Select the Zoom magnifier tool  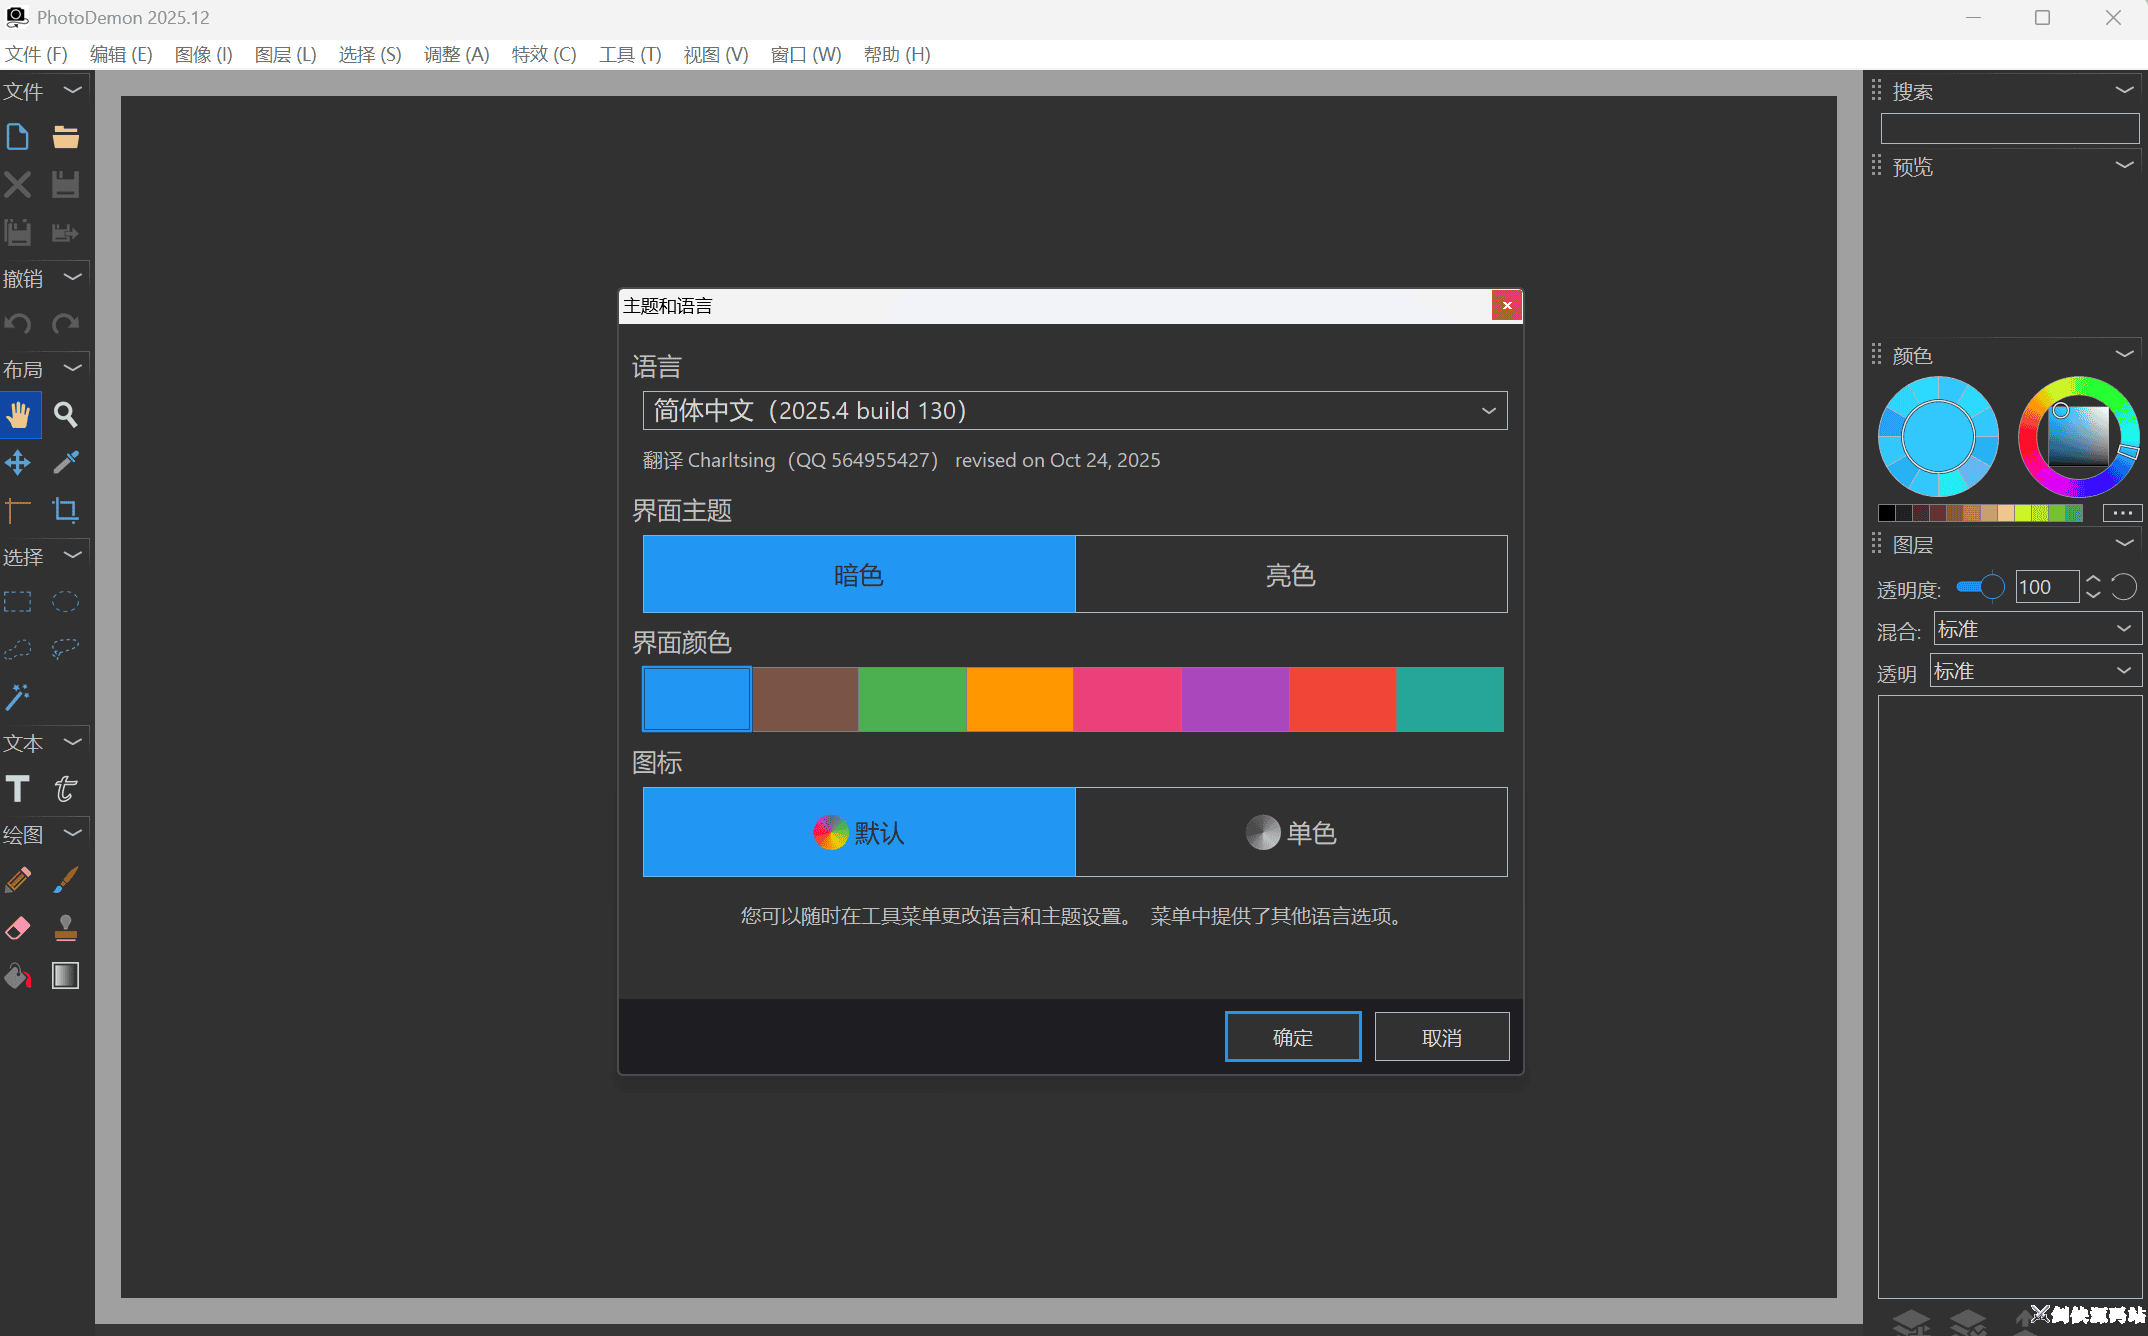click(66, 415)
